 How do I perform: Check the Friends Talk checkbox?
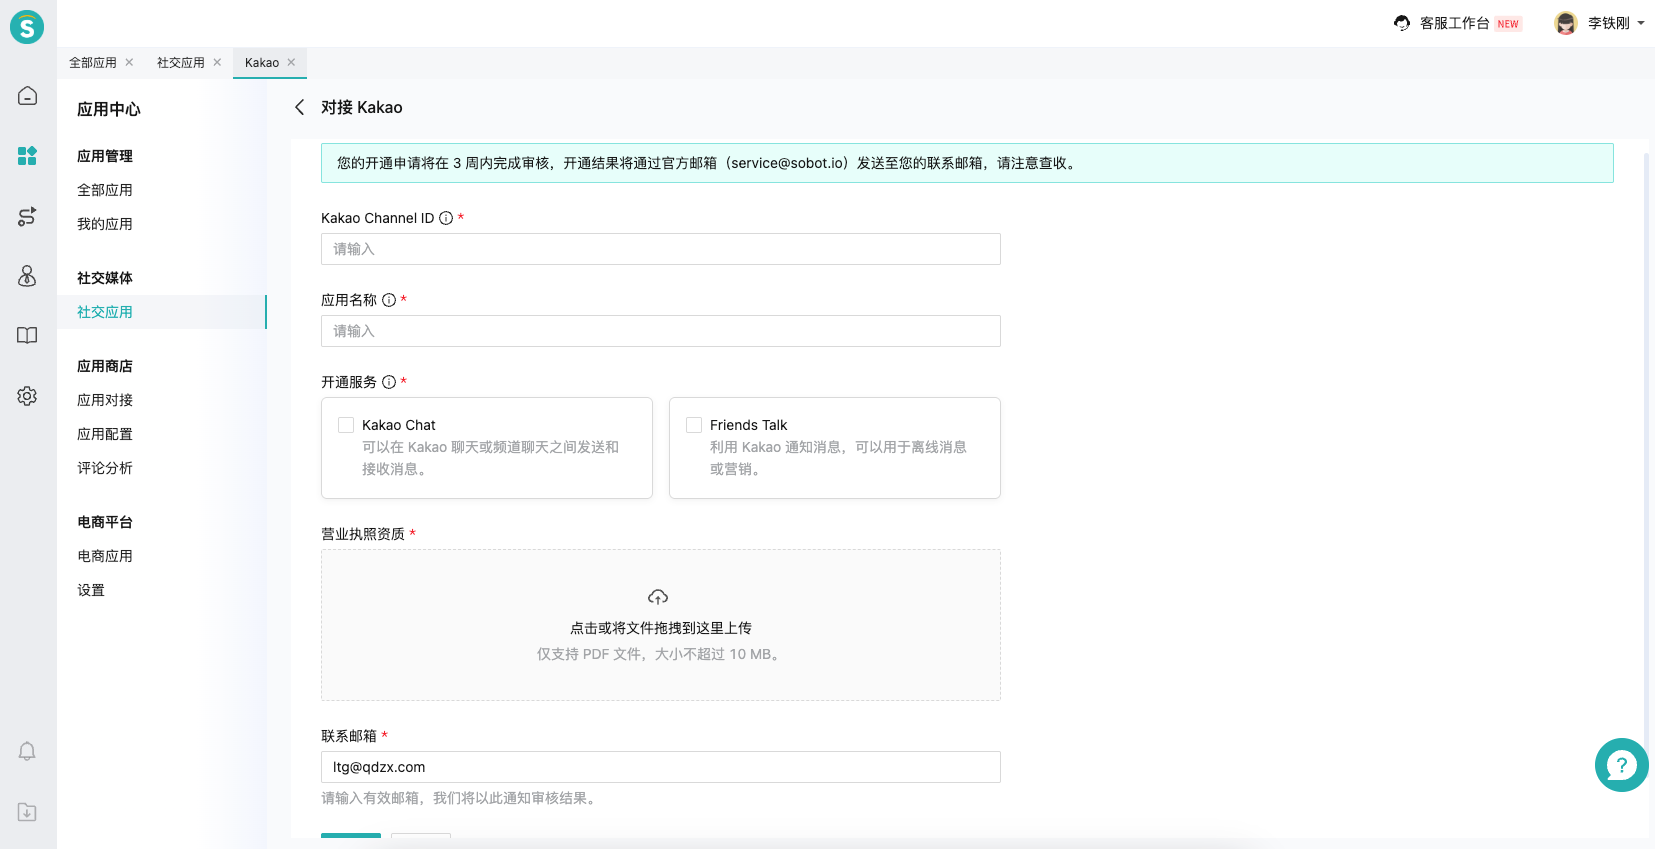click(x=694, y=425)
